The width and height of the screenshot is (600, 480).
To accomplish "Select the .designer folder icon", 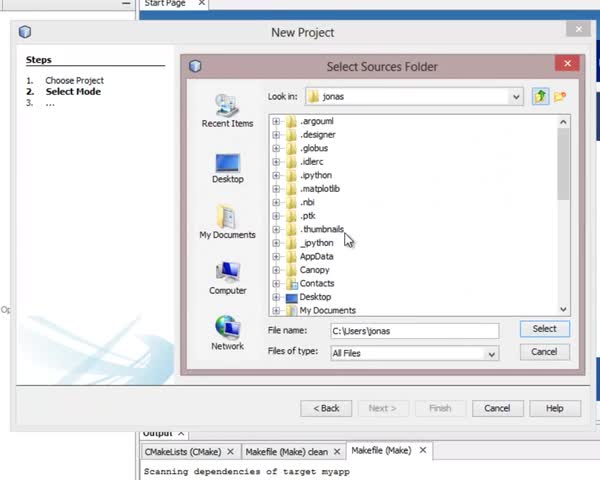I will tap(291, 135).
